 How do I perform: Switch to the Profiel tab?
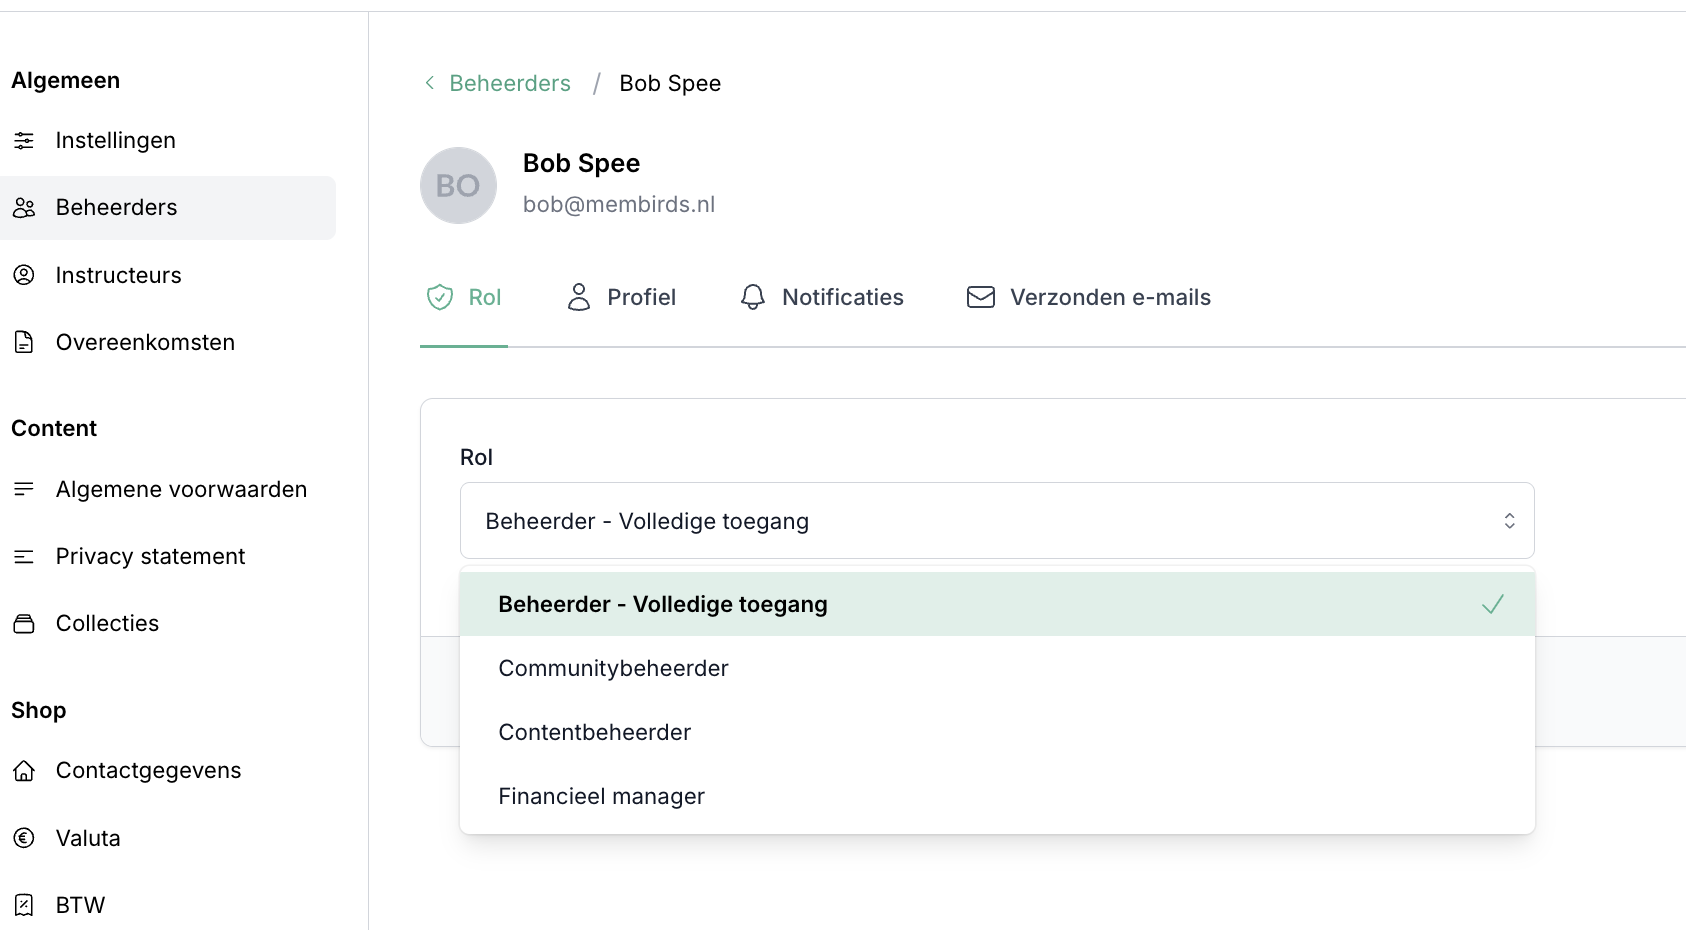(x=621, y=297)
